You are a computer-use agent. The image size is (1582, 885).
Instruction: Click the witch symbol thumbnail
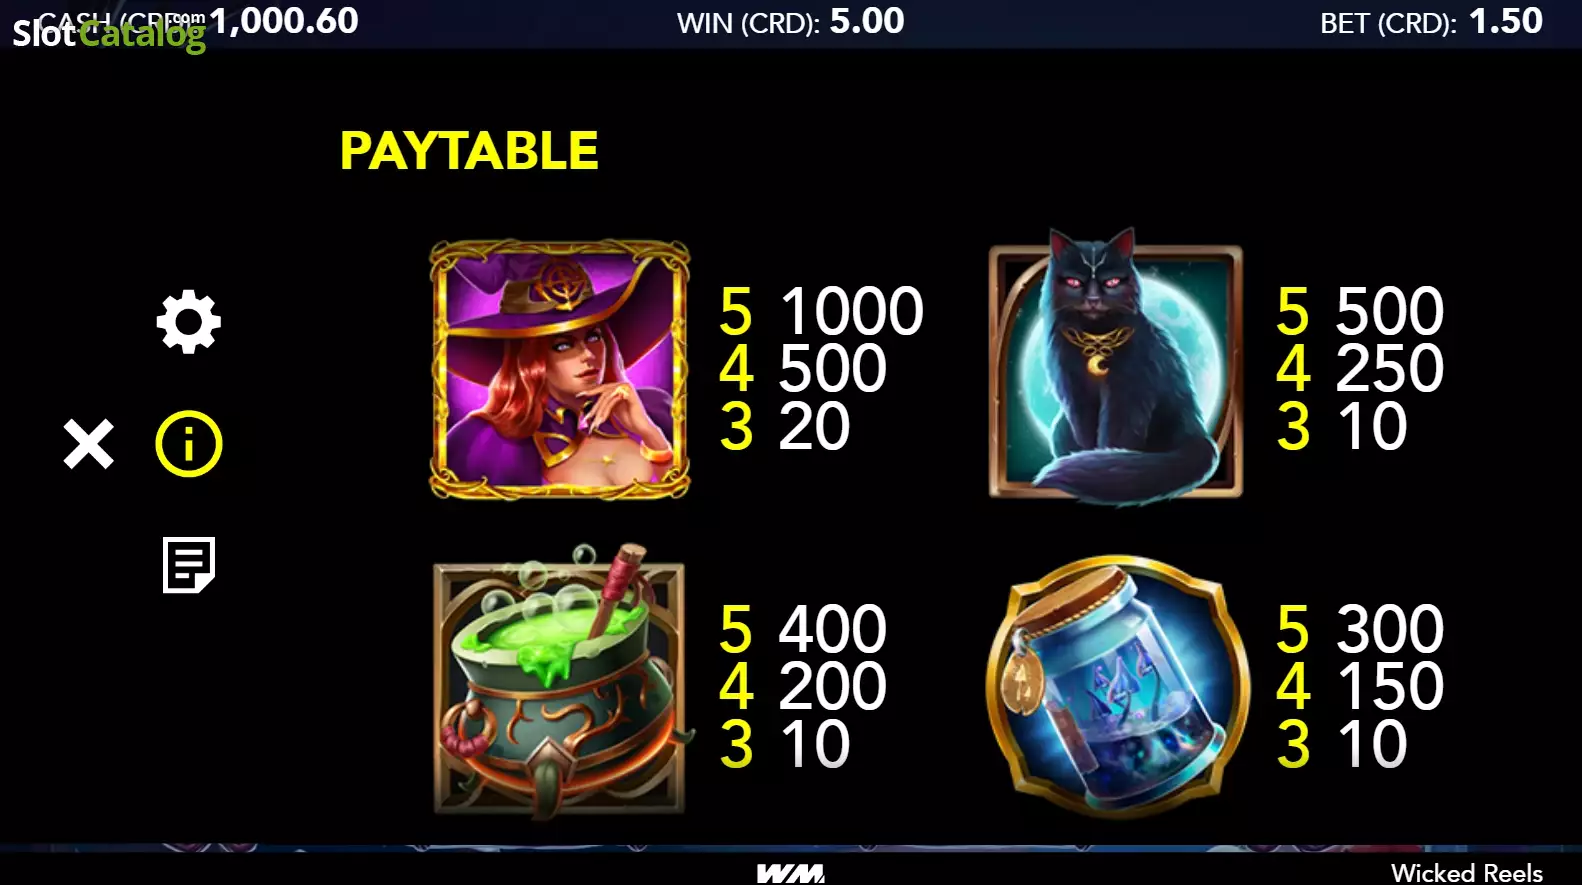tap(560, 369)
